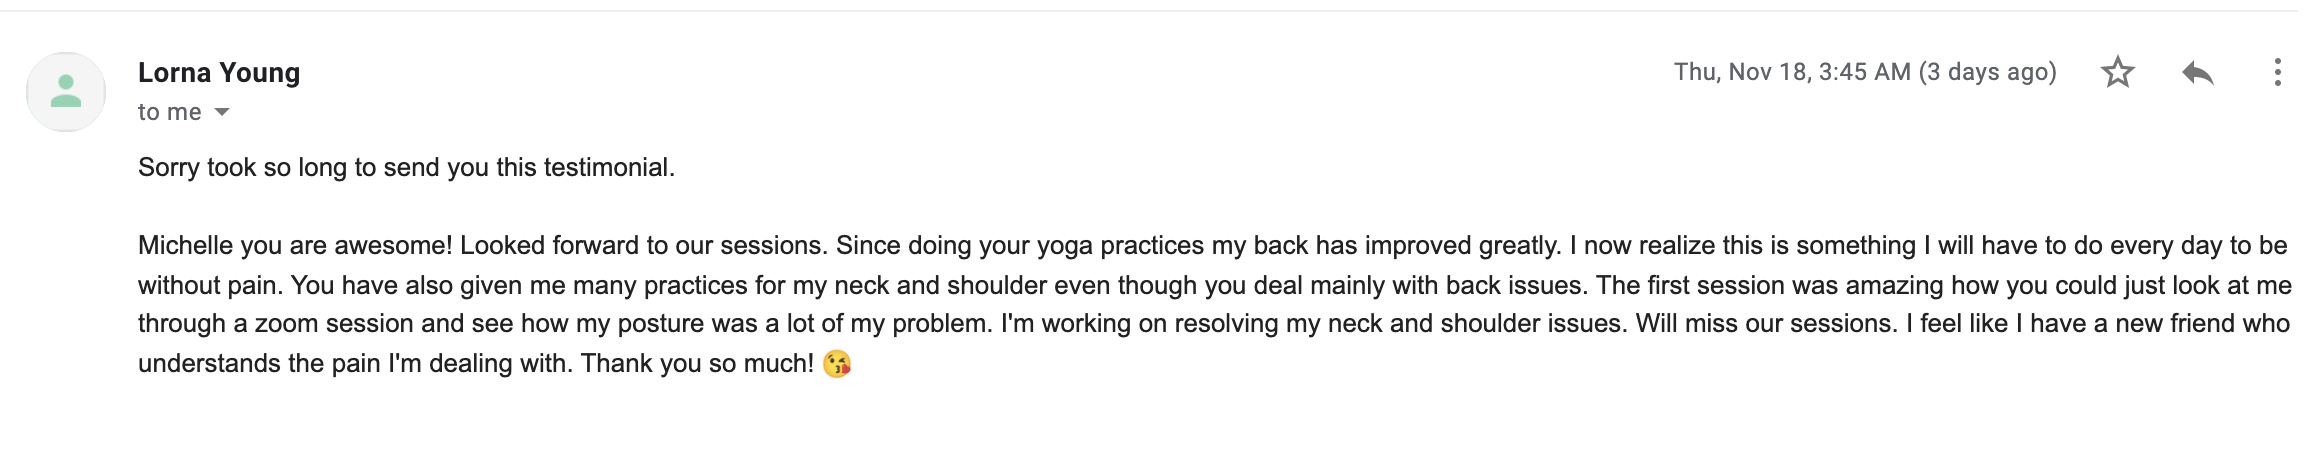Click Lorna Young's profile avatar
The height and width of the screenshot is (460, 2318).
click(66, 92)
